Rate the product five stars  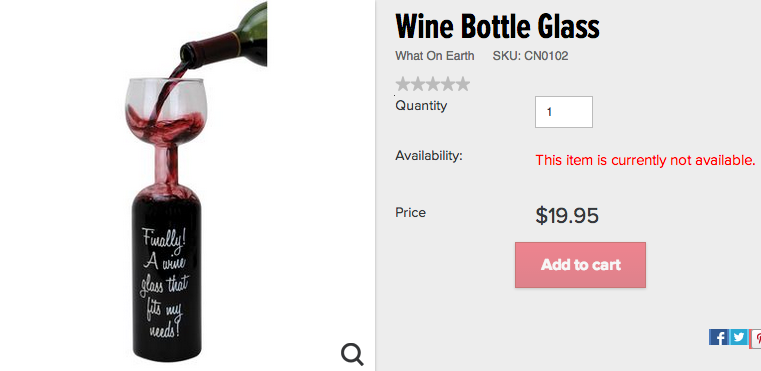point(463,84)
